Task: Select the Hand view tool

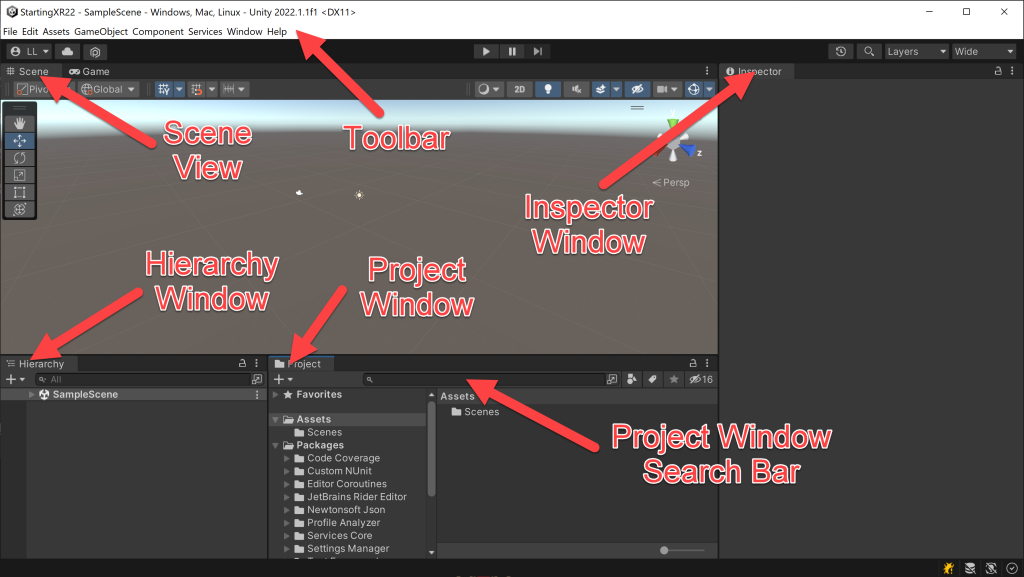Action: [x=20, y=123]
